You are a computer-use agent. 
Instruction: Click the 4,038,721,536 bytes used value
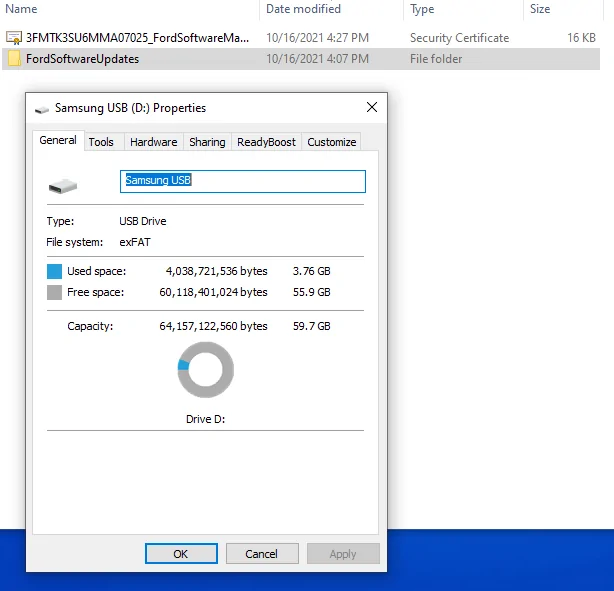[217, 271]
